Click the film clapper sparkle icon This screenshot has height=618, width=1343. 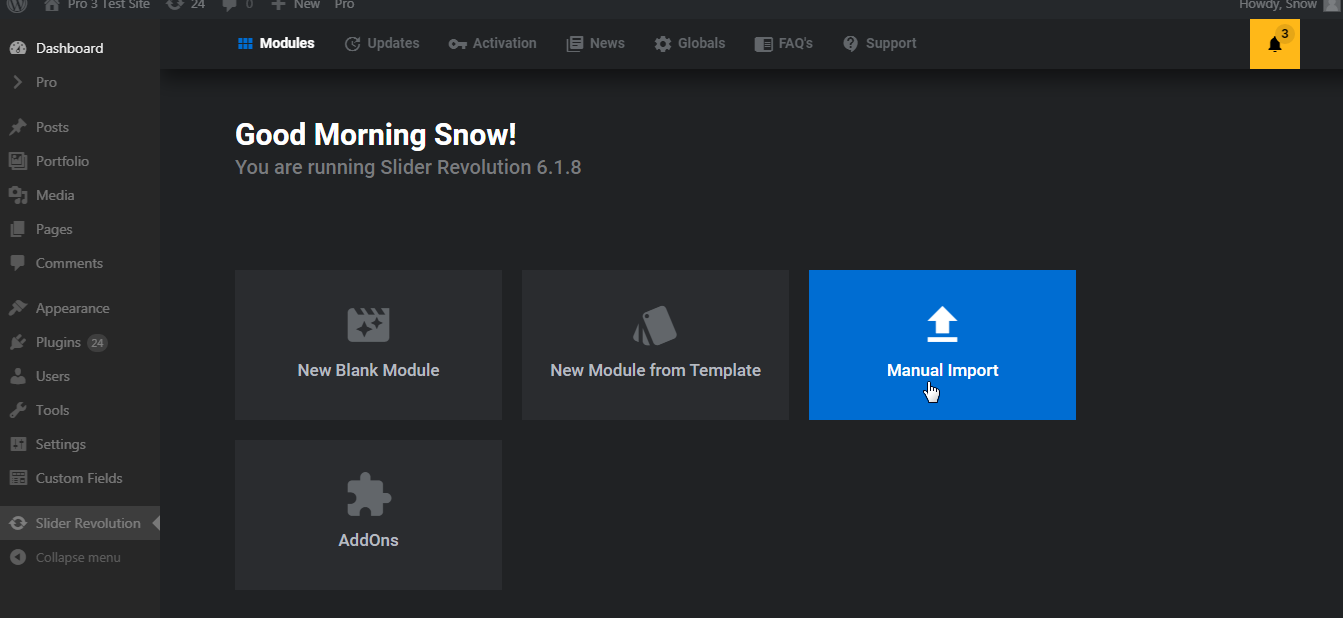(x=368, y=325)
